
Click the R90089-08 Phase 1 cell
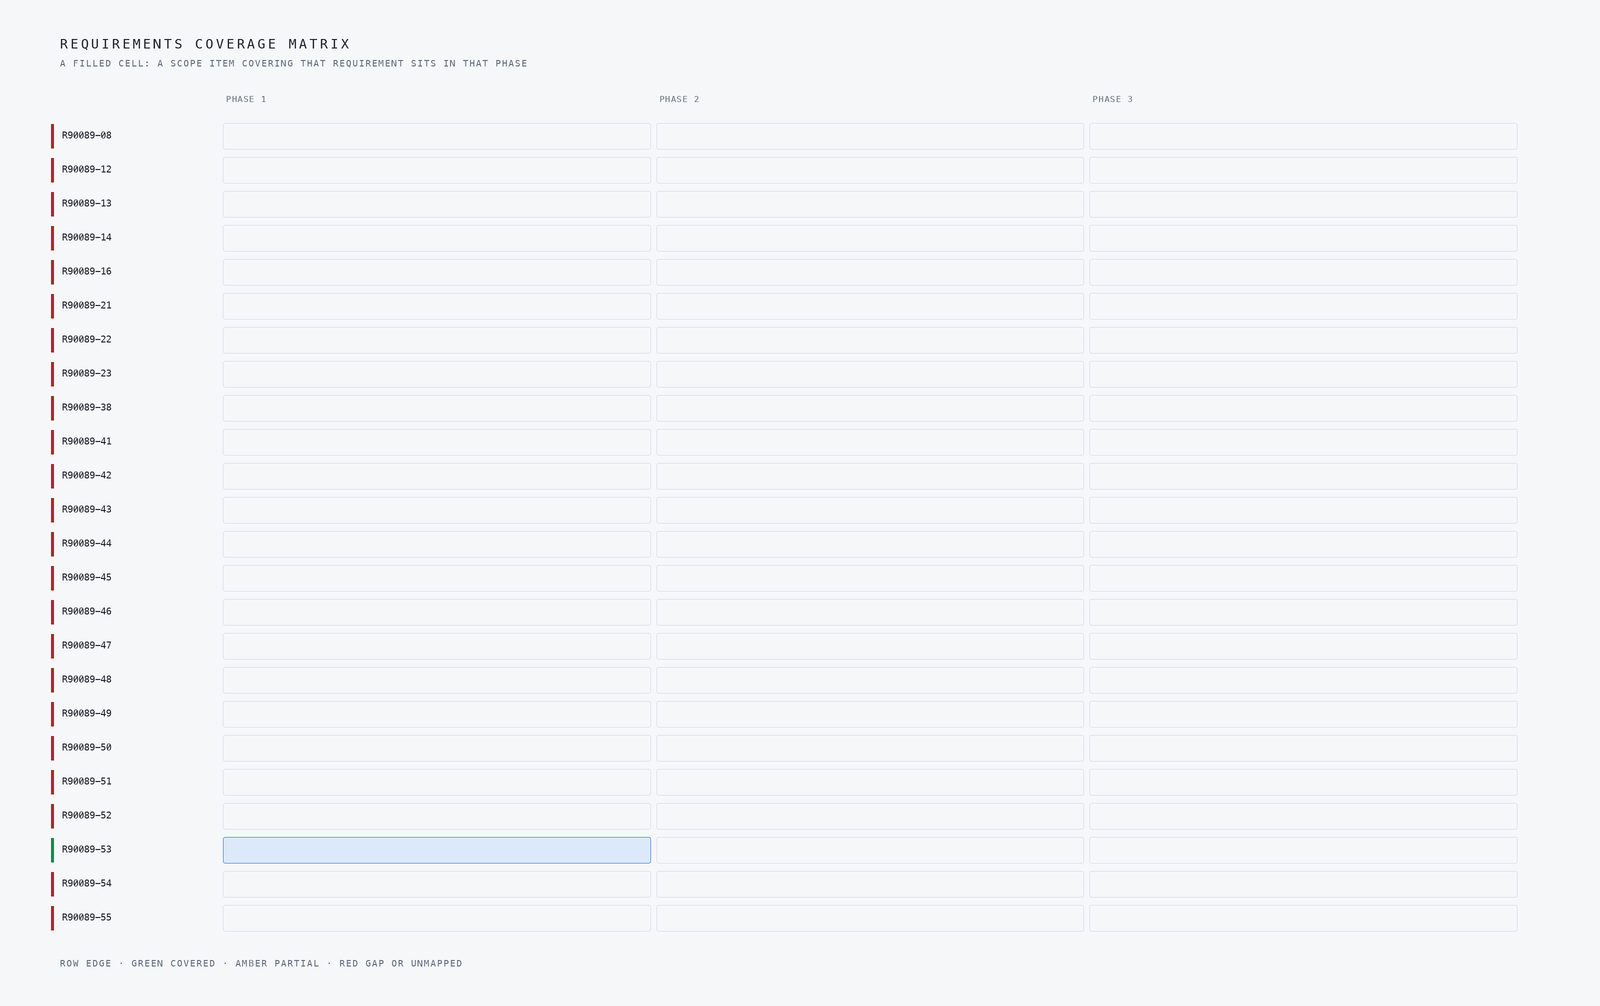click(x=437, y=136)
